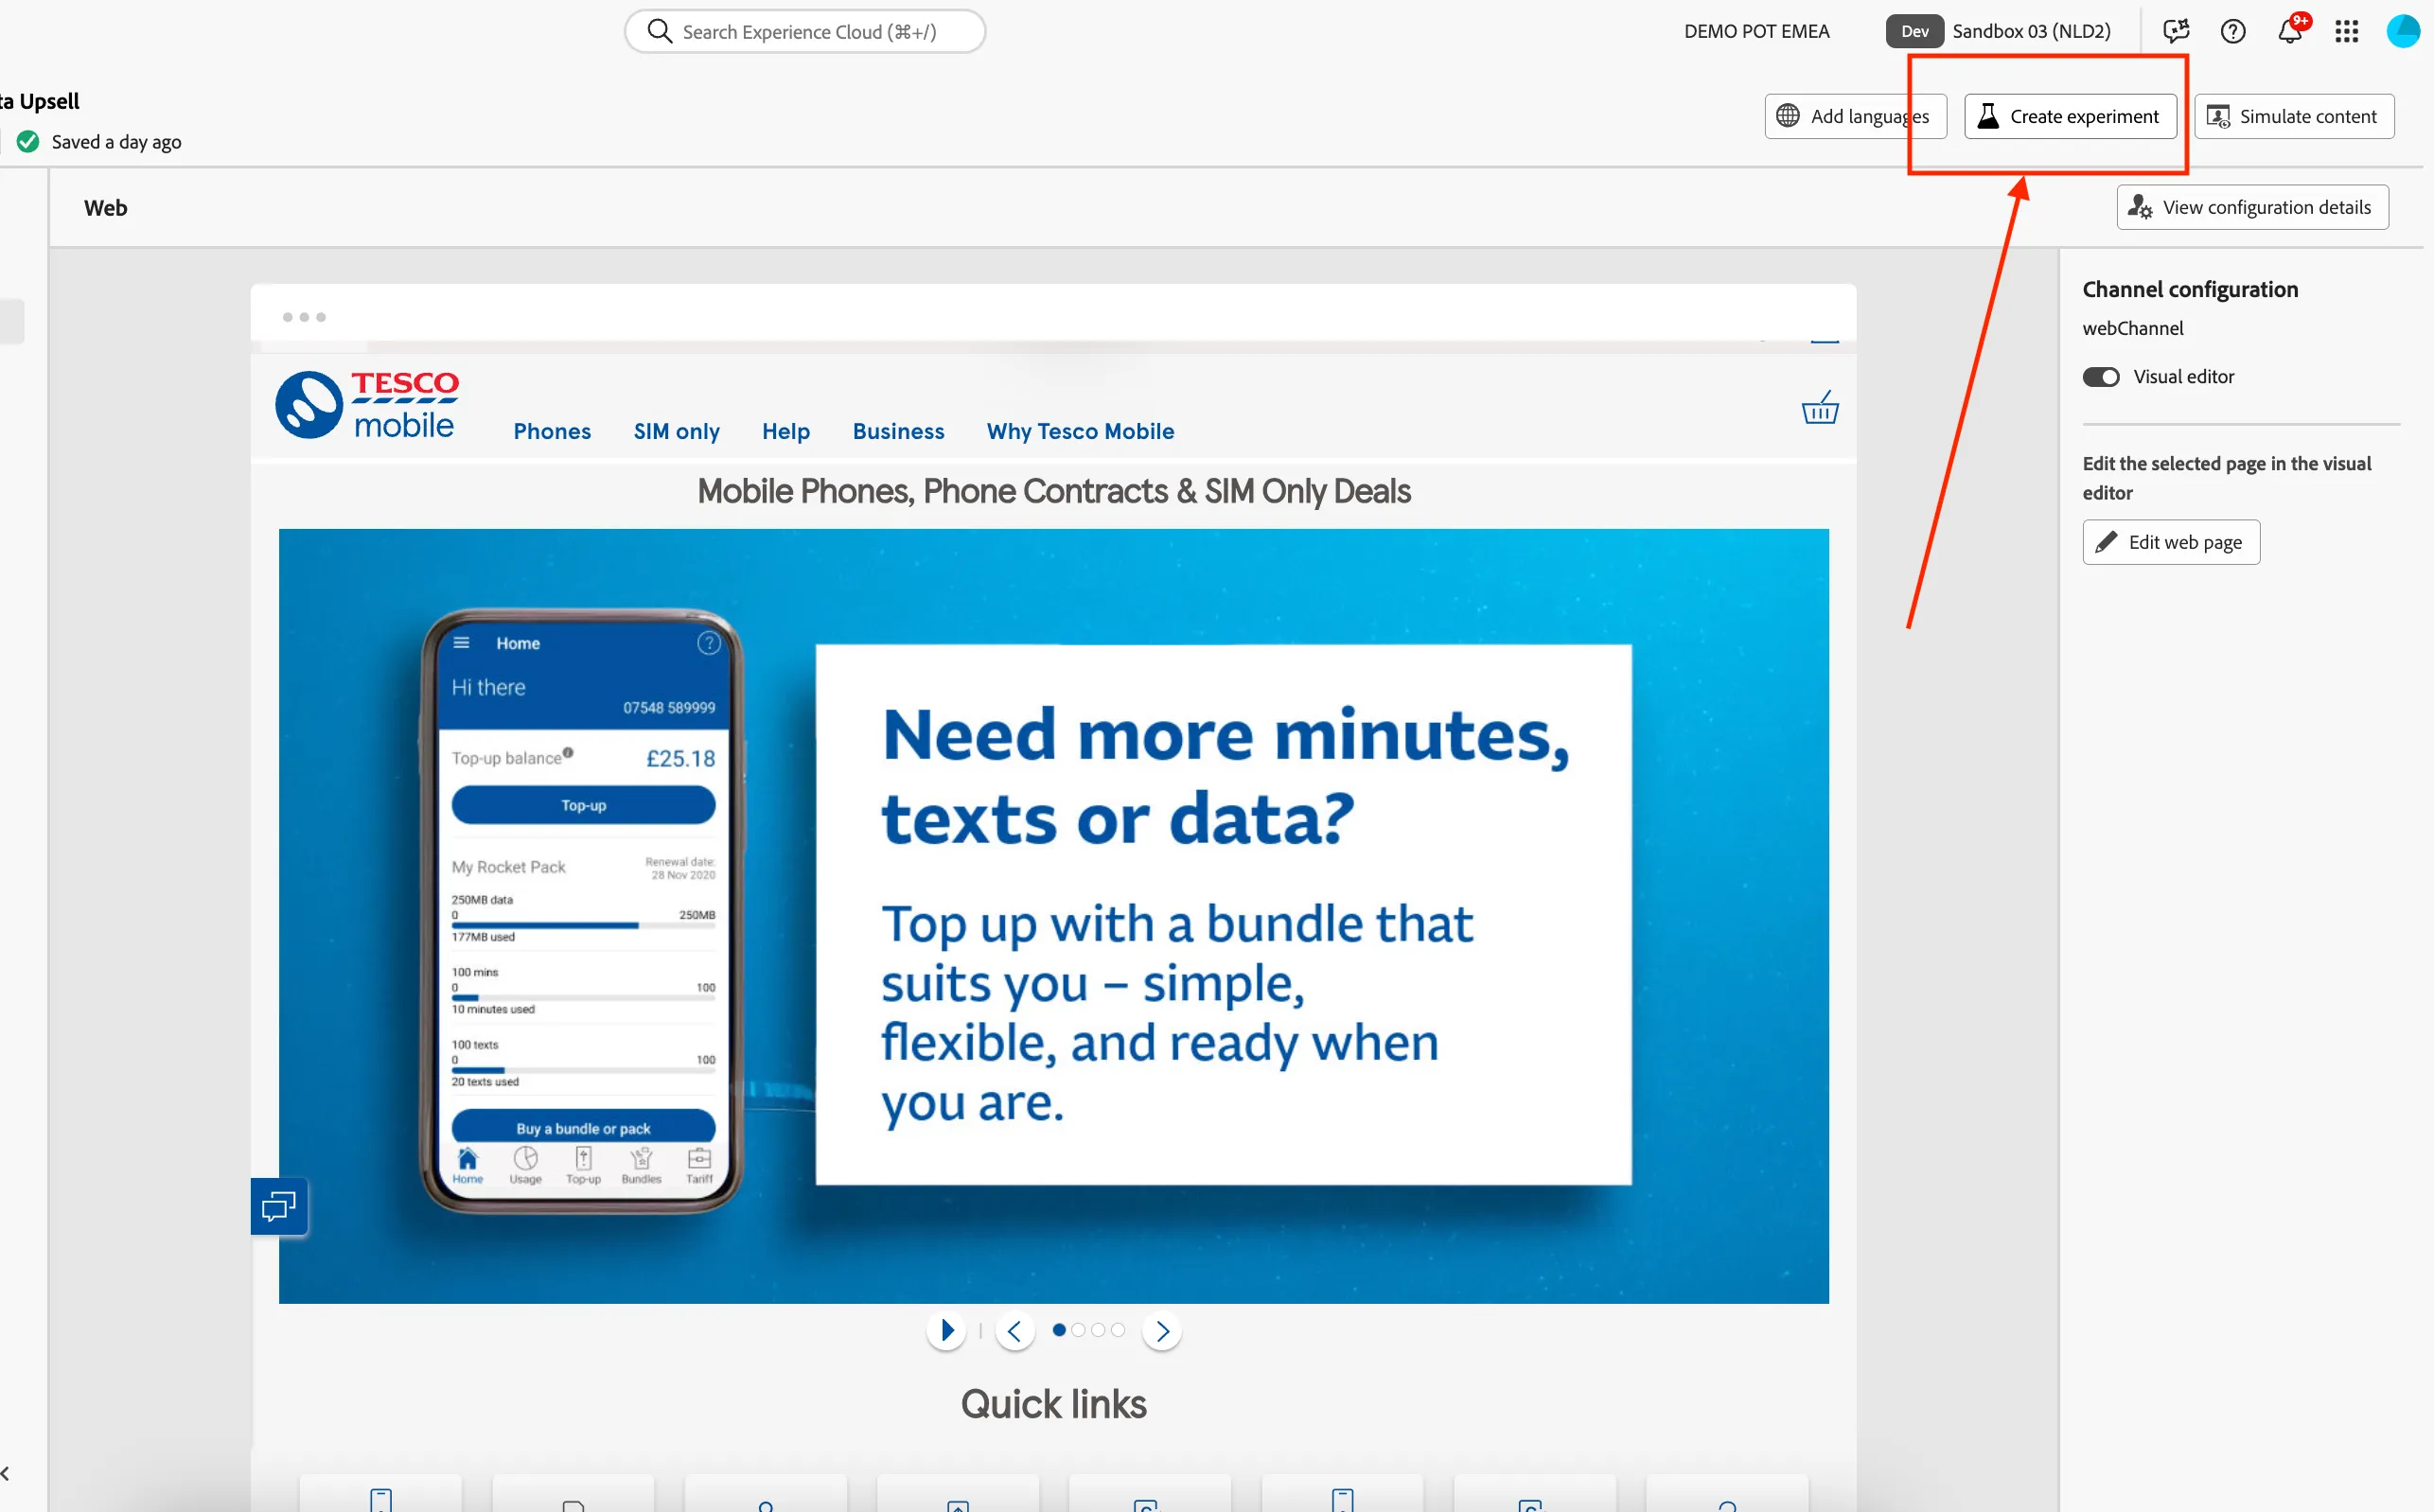The image size is (2434, 1512).
Task: Go to next carousel slide
Action: coord(1162,1331)
